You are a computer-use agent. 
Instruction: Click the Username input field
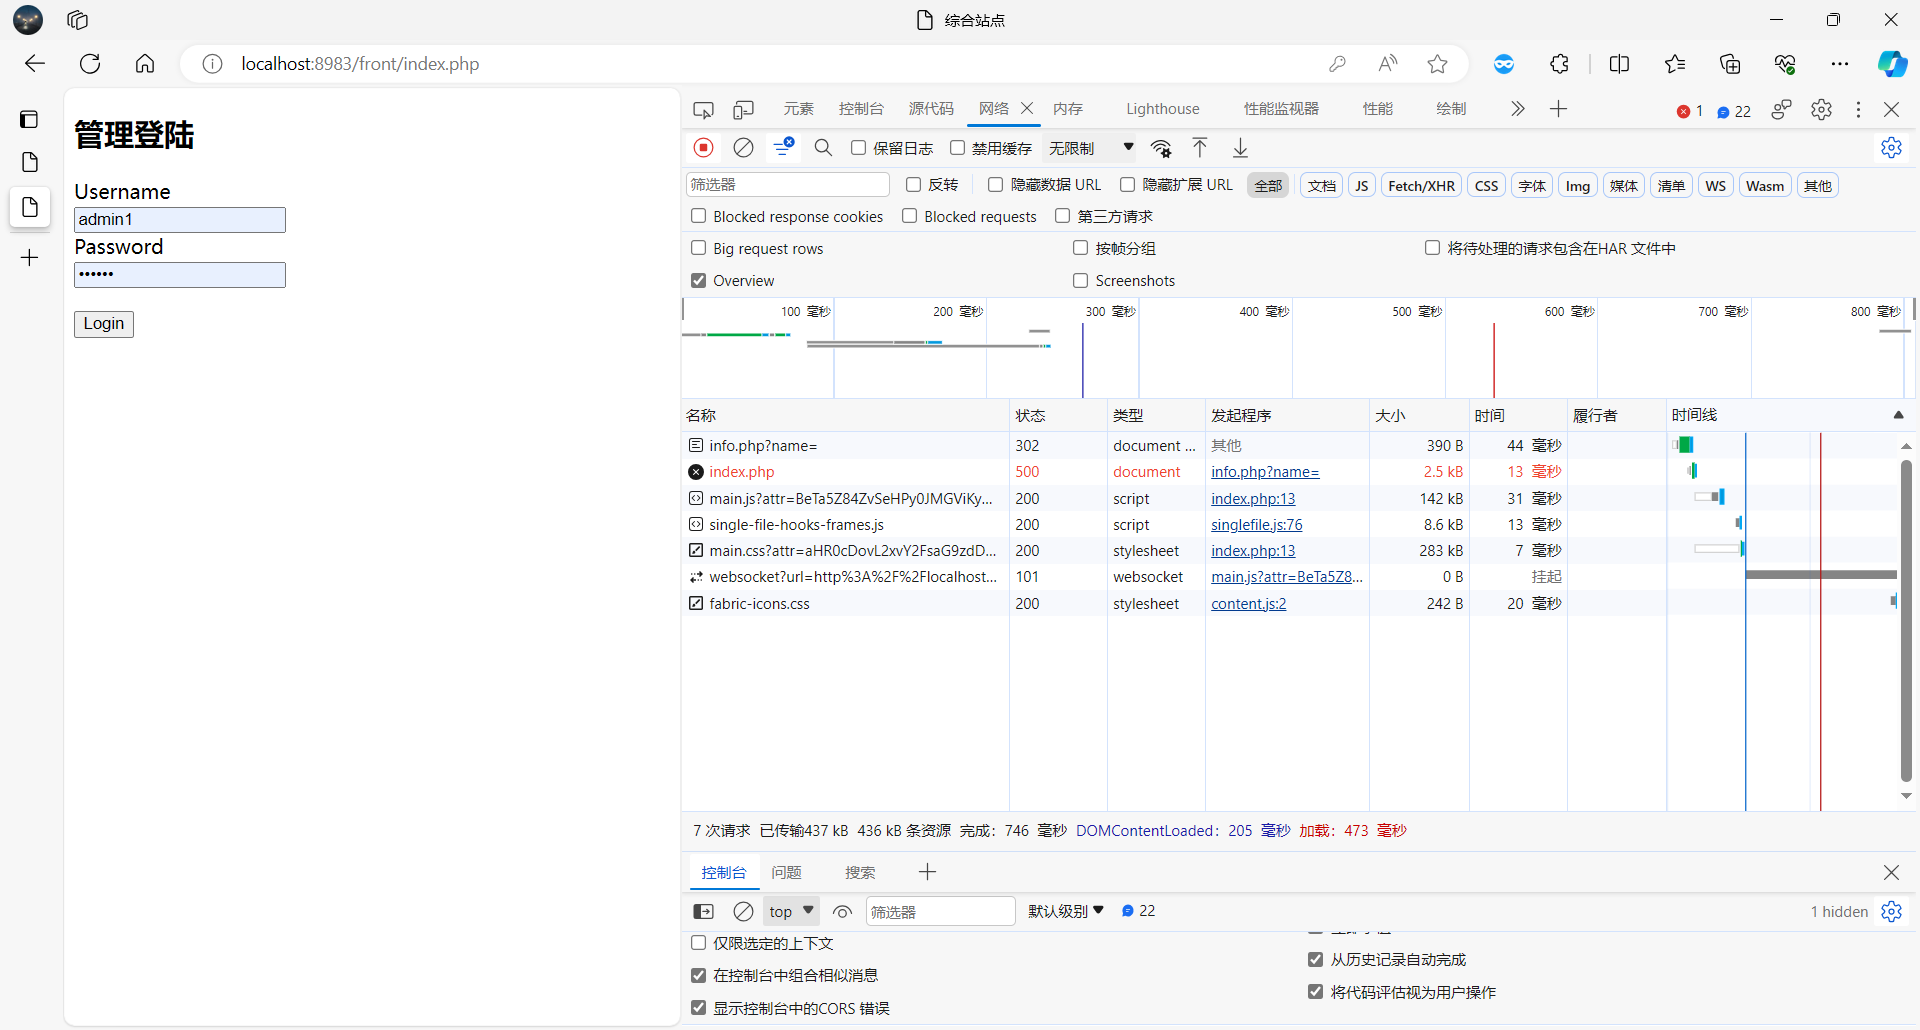tap(180, 220)
